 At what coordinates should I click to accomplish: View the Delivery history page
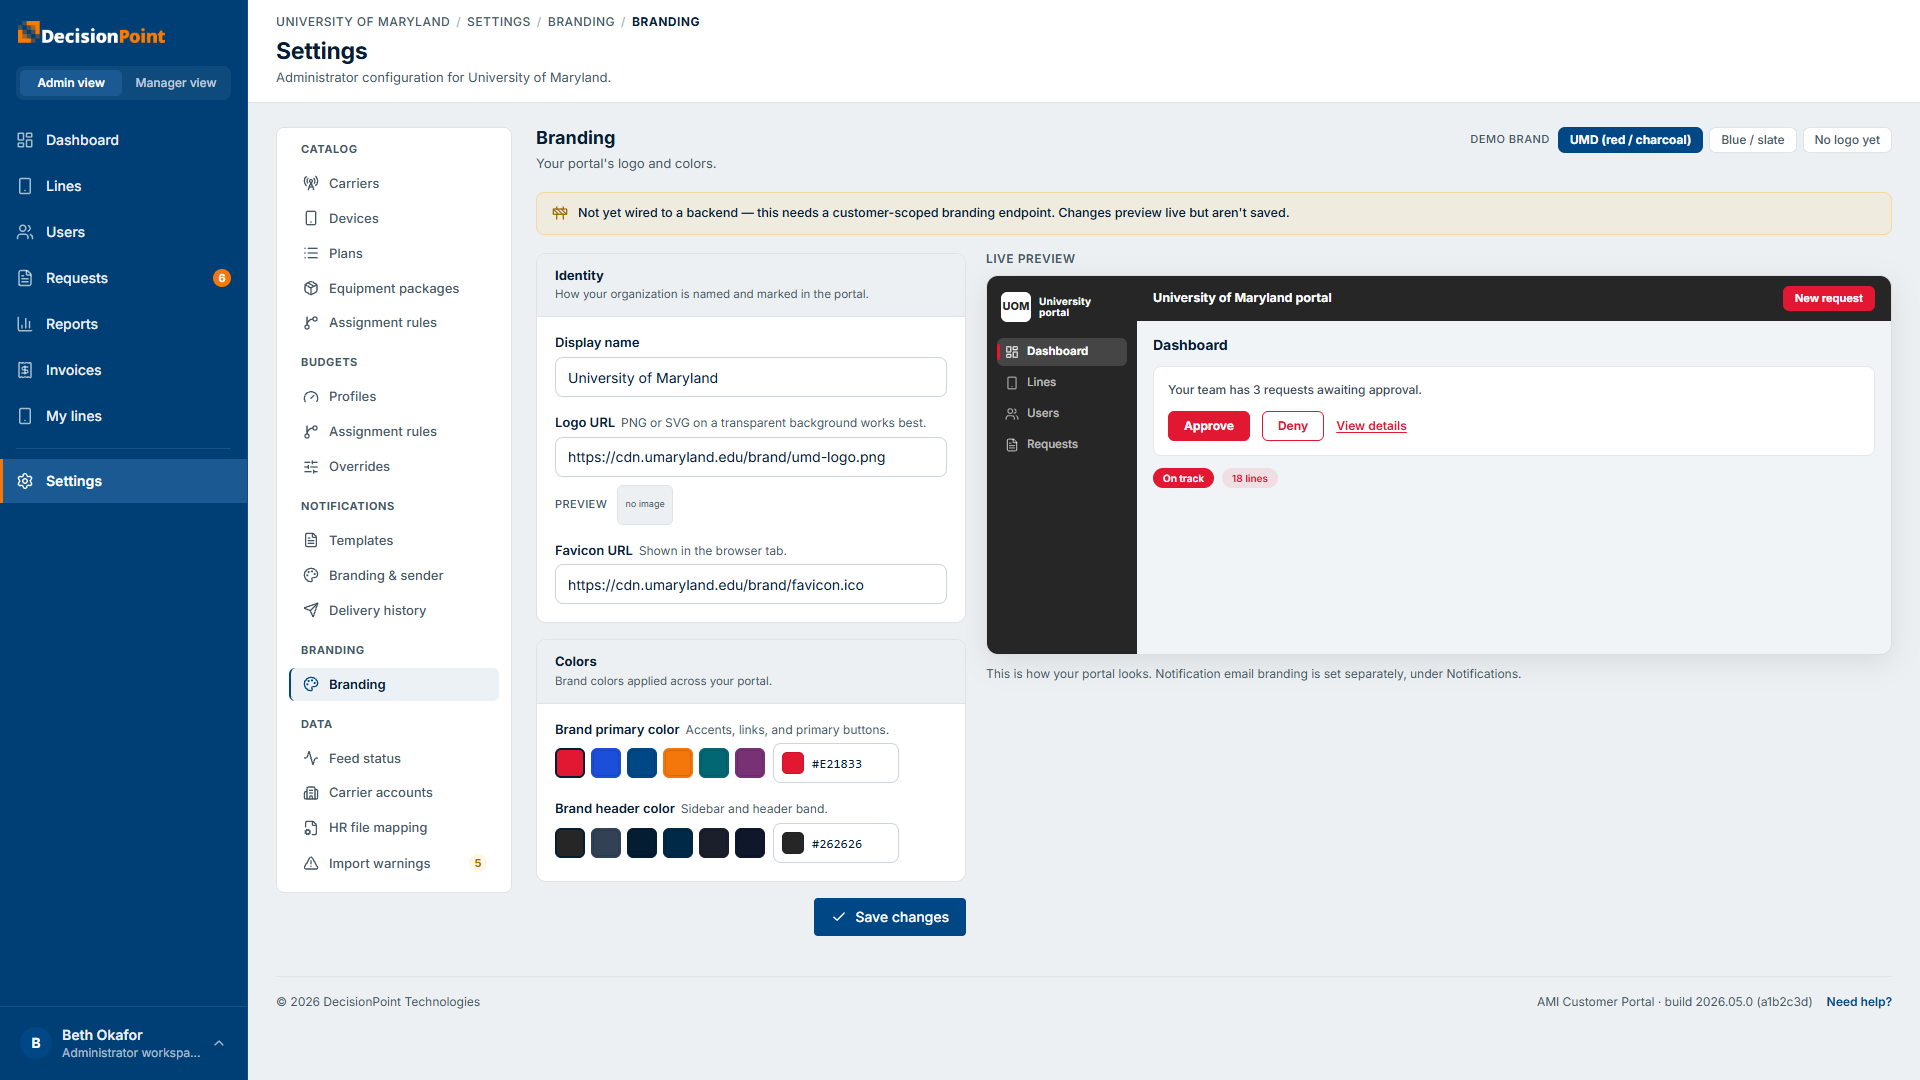[394, 610]
